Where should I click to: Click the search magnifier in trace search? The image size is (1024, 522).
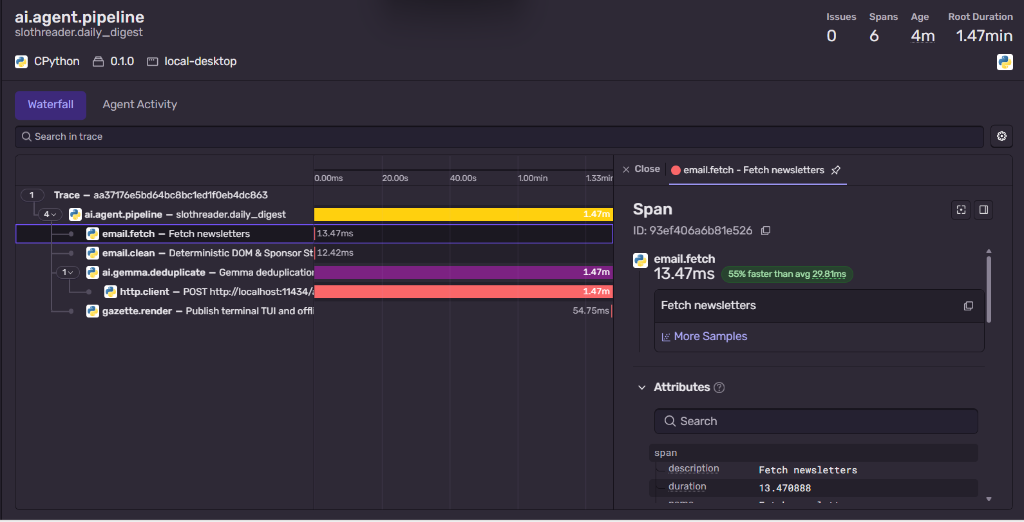click(x=27, y=137)
